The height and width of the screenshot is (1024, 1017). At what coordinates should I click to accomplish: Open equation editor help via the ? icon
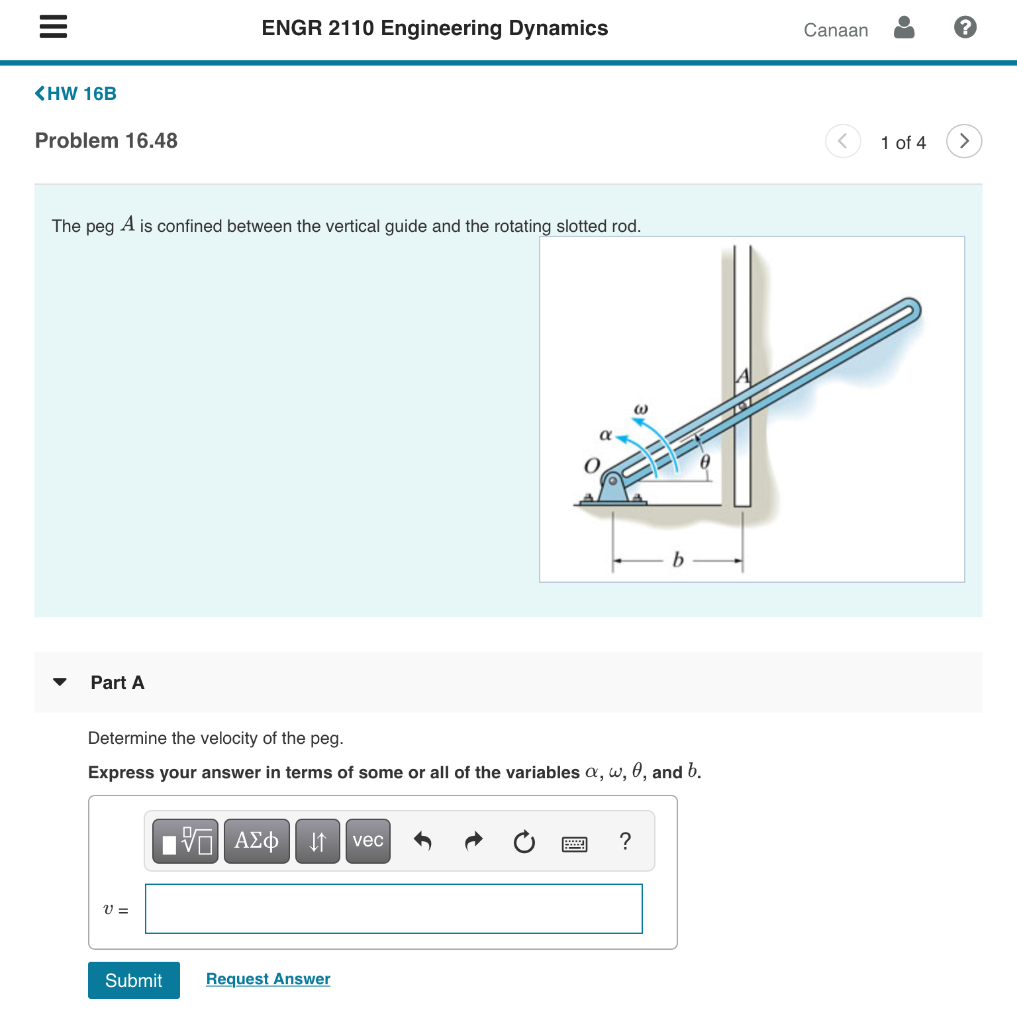click(x=624, y=841)
